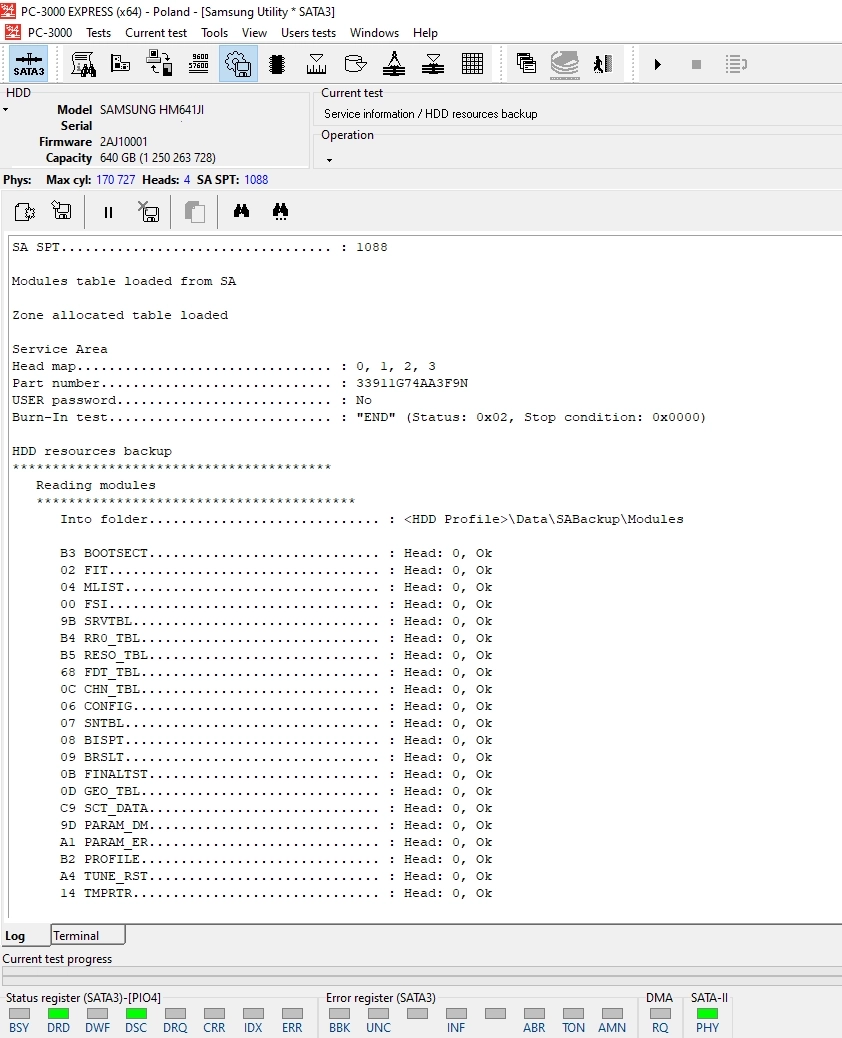Click the Current test progress bar
The width and height of the screenshot is (842, 1038).
coord(422,976)
